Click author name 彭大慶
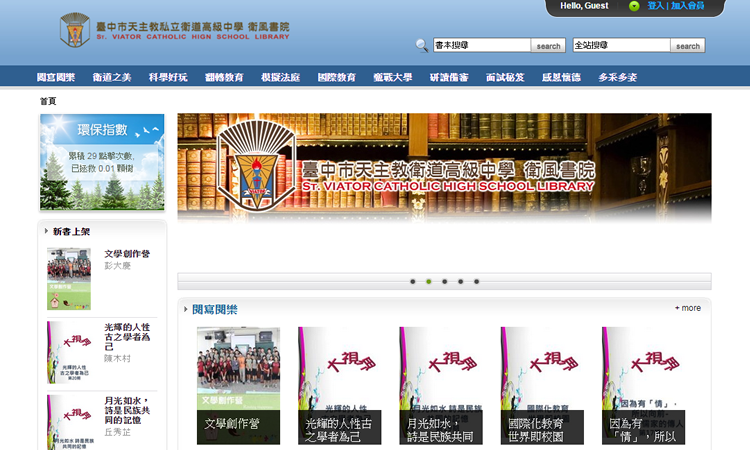This screenshot has height=450, width=750. (117, 265)
